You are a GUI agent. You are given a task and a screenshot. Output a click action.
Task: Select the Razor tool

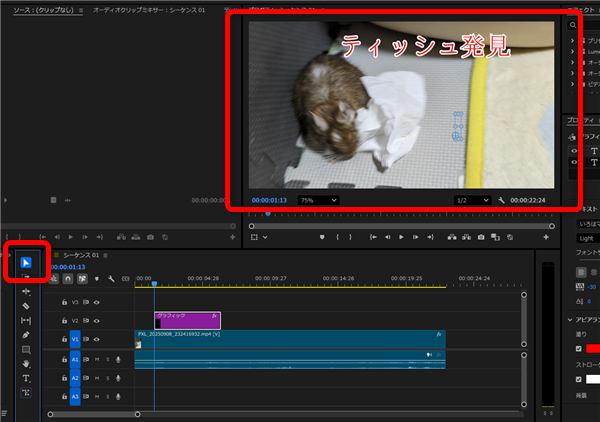(27, 306)
